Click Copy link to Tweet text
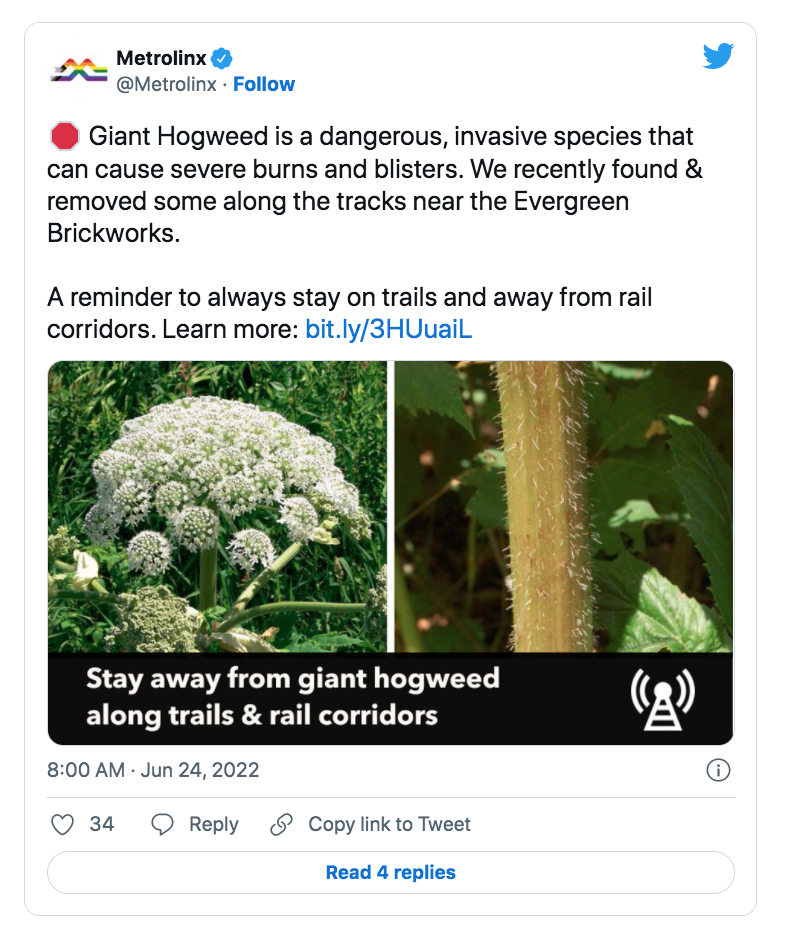Viewport: 790px width, 948px height. 389,825
